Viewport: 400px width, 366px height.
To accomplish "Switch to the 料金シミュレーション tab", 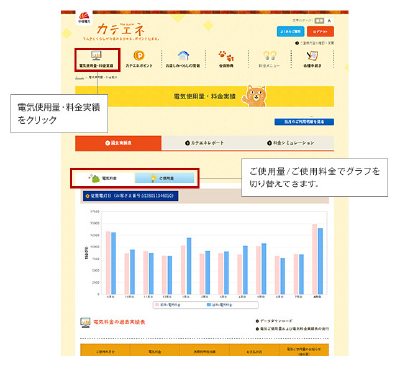I will pyautogui.click(x=290, y=143).
